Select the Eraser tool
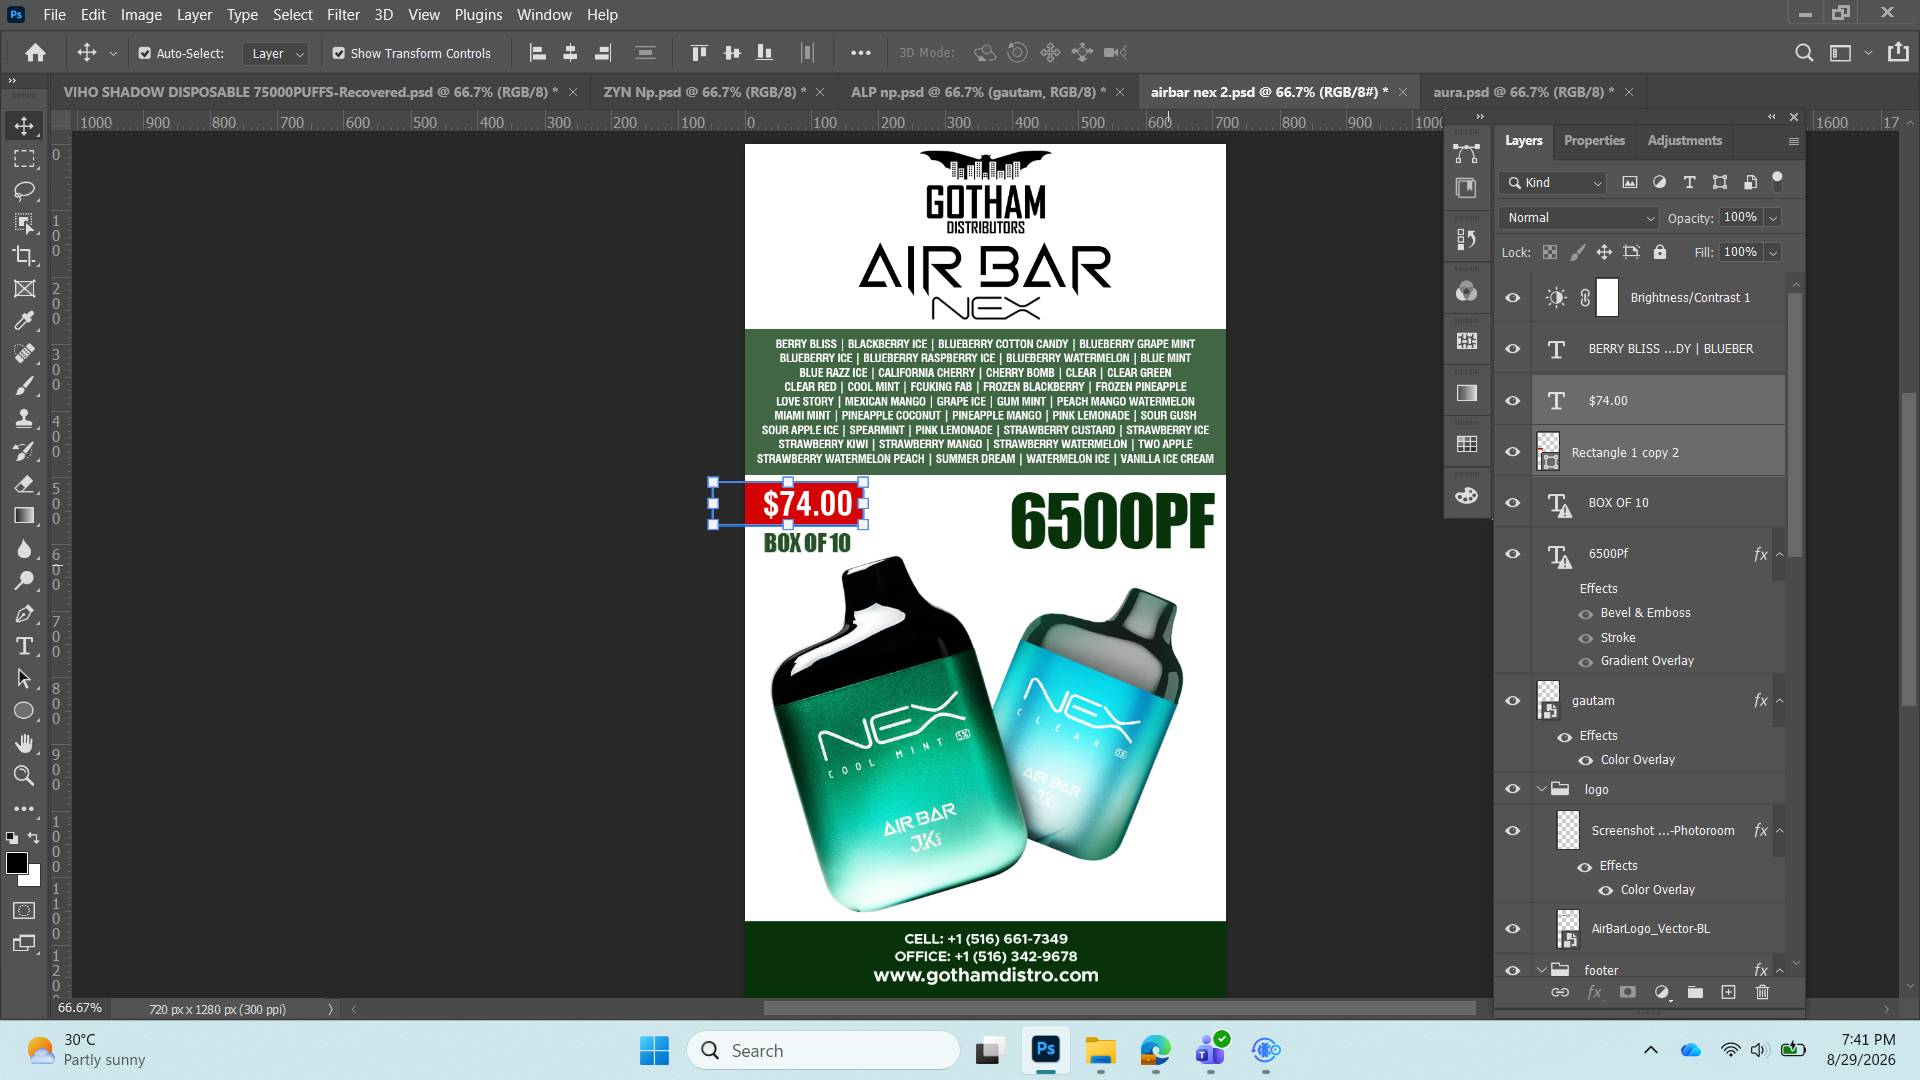This screenshot has width=1920, height=1080. [24, 484]
